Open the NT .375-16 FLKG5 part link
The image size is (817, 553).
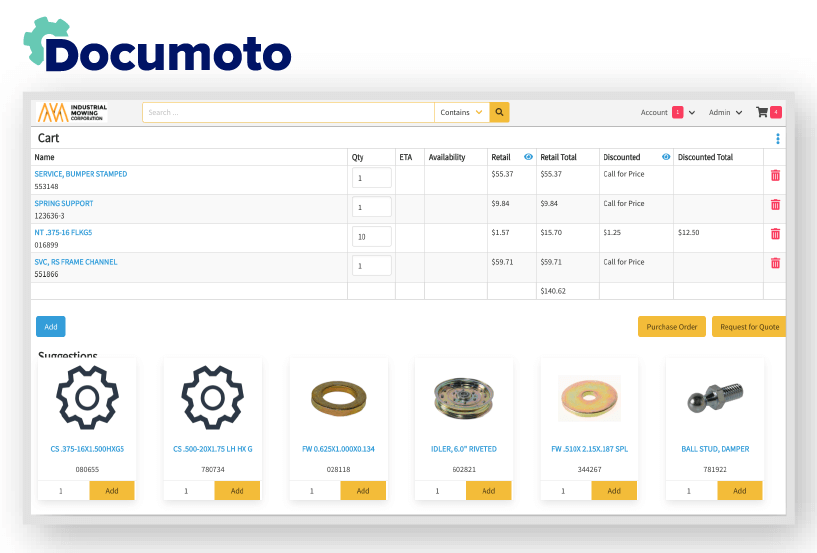63,232
